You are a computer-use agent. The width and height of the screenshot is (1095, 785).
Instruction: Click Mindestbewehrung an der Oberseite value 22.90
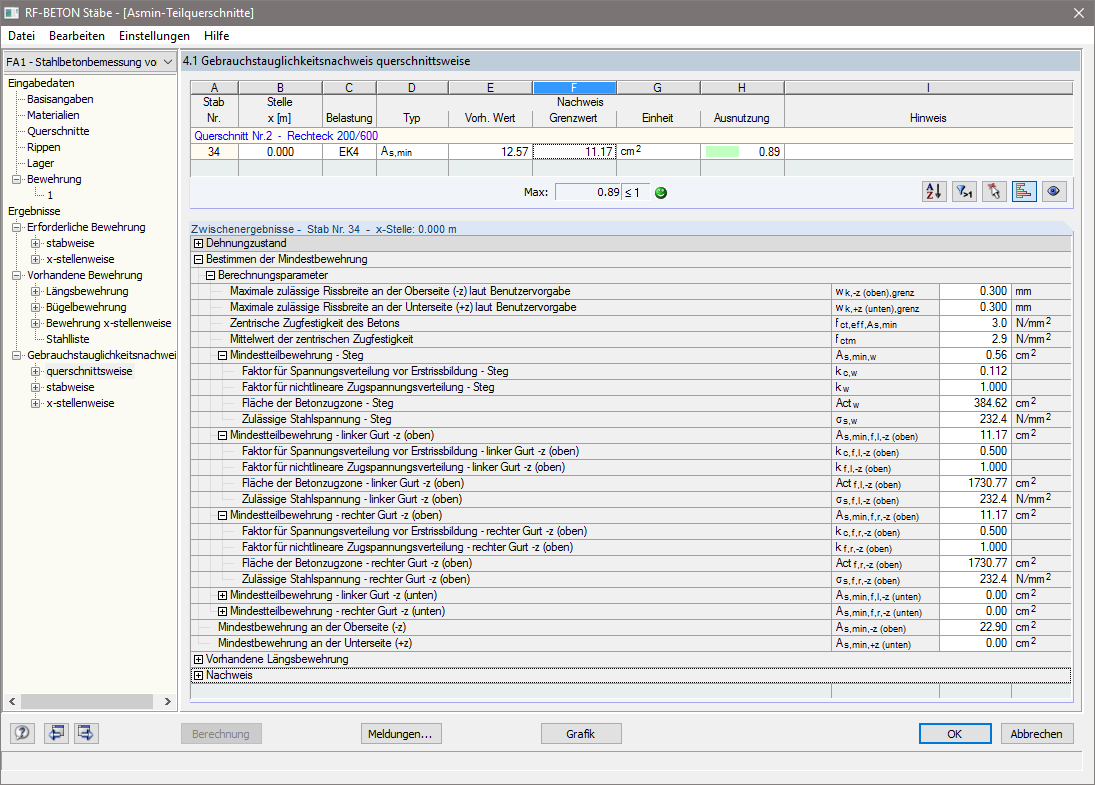click(975, 628)
